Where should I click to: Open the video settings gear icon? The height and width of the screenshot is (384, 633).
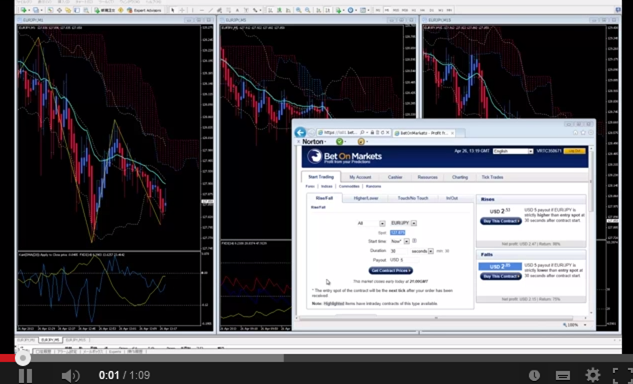593,375
